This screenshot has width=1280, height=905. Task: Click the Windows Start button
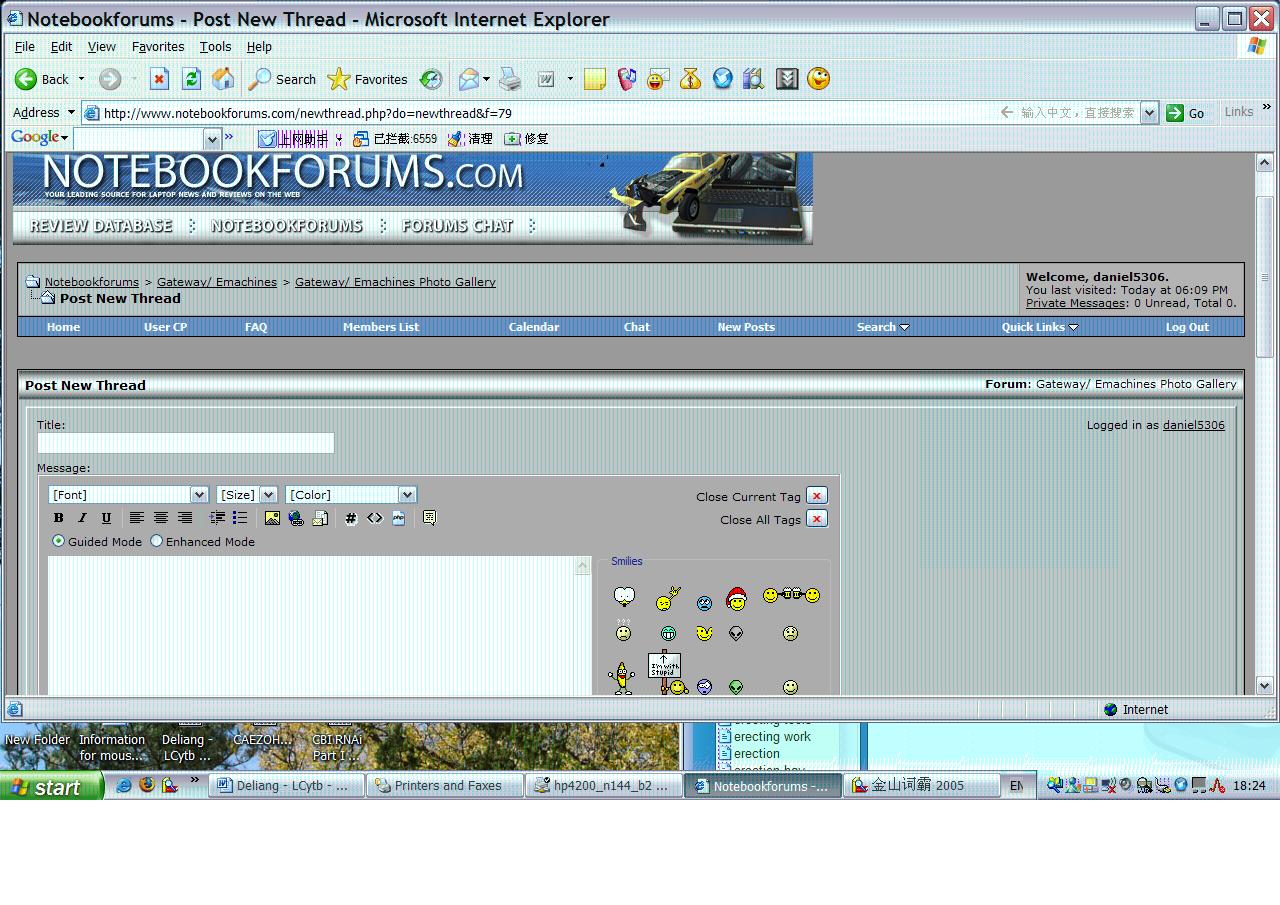pyautogui.click(x=51, y=787)
